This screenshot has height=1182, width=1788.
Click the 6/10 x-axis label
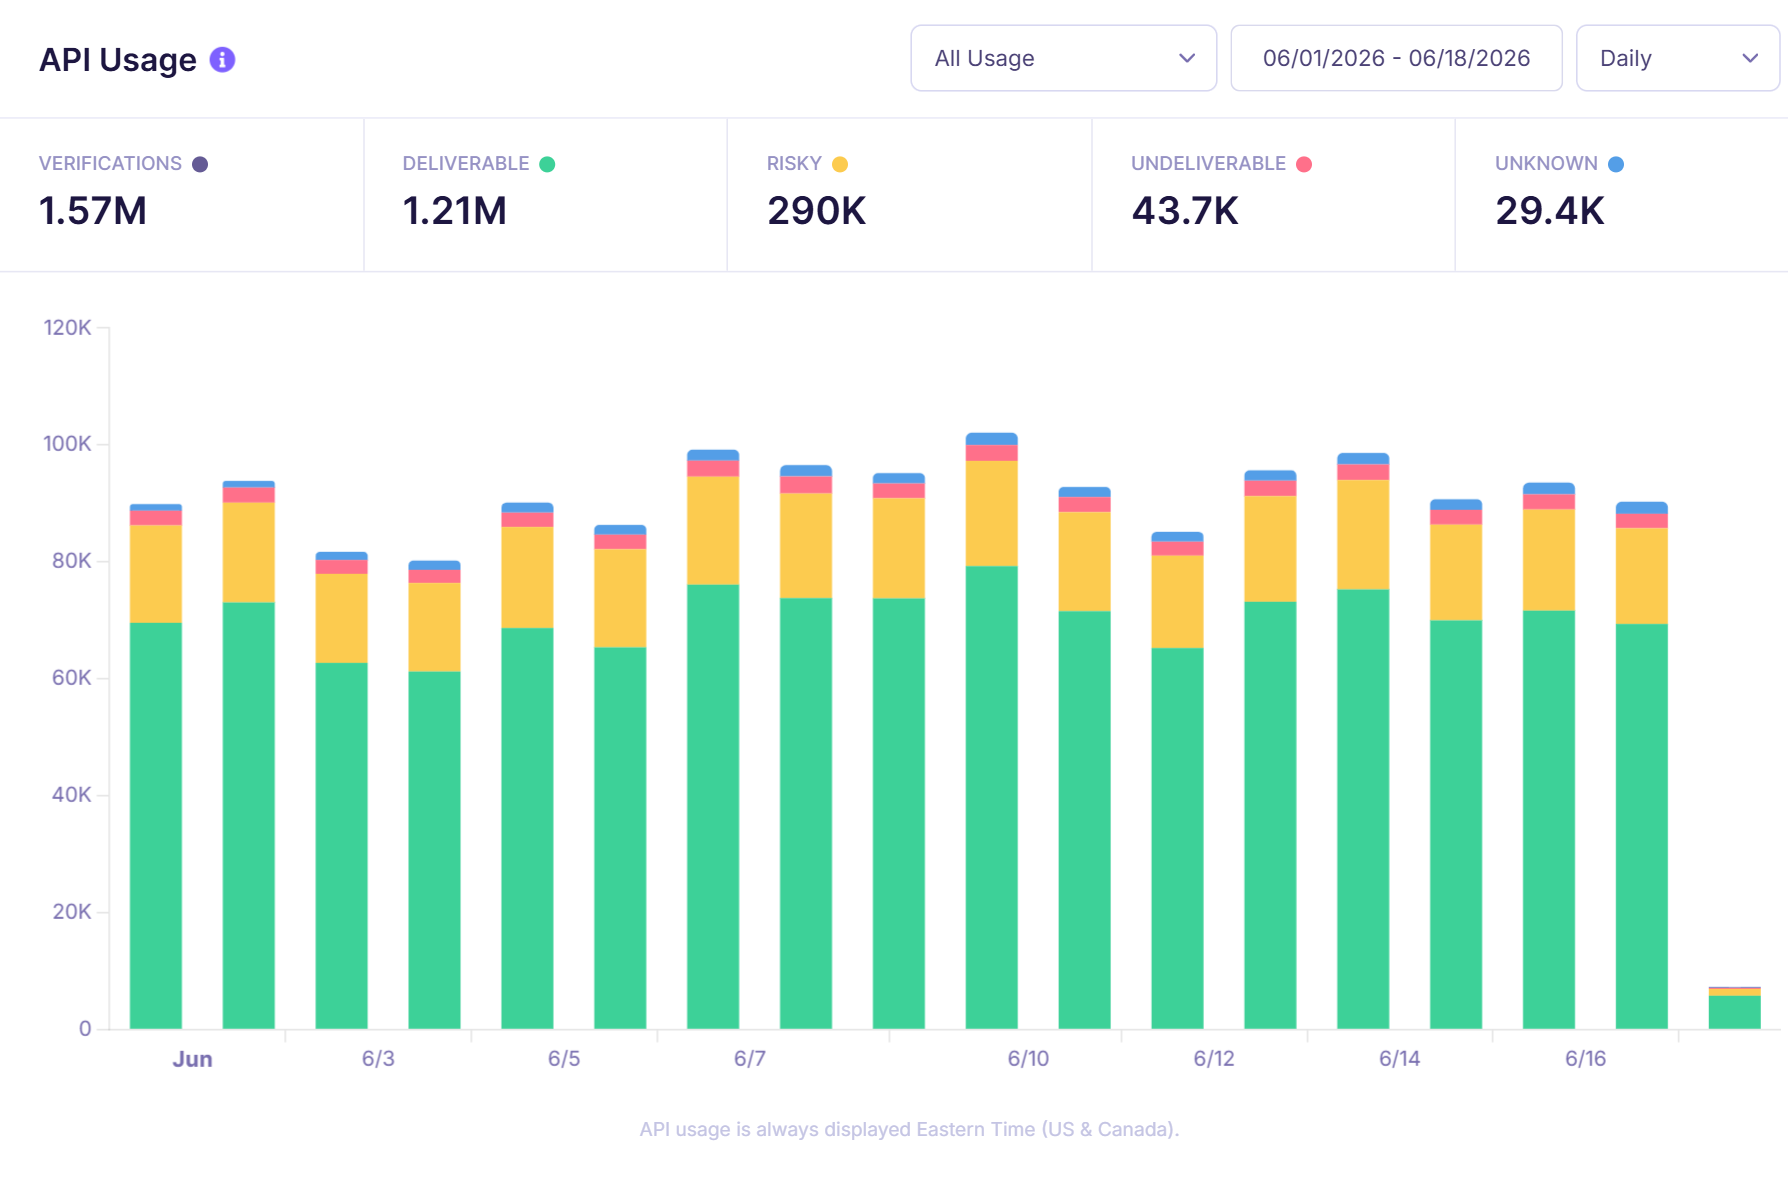[x=1028, y=1059]
